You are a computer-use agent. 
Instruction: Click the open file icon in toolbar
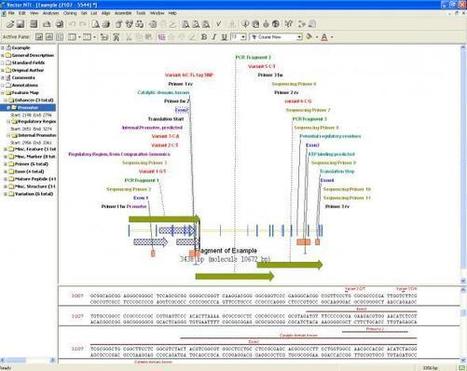click(x=10, y=24)
